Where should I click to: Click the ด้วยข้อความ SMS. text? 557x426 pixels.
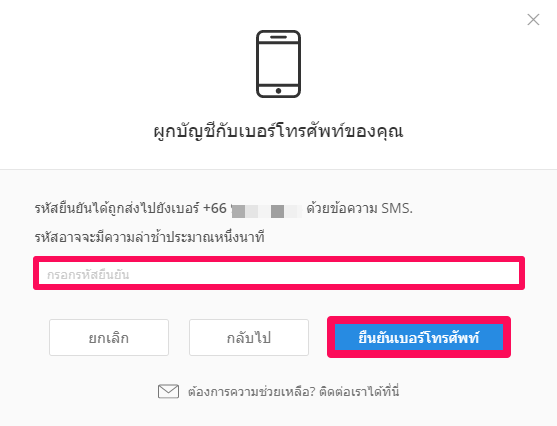[x=359, y=209]
